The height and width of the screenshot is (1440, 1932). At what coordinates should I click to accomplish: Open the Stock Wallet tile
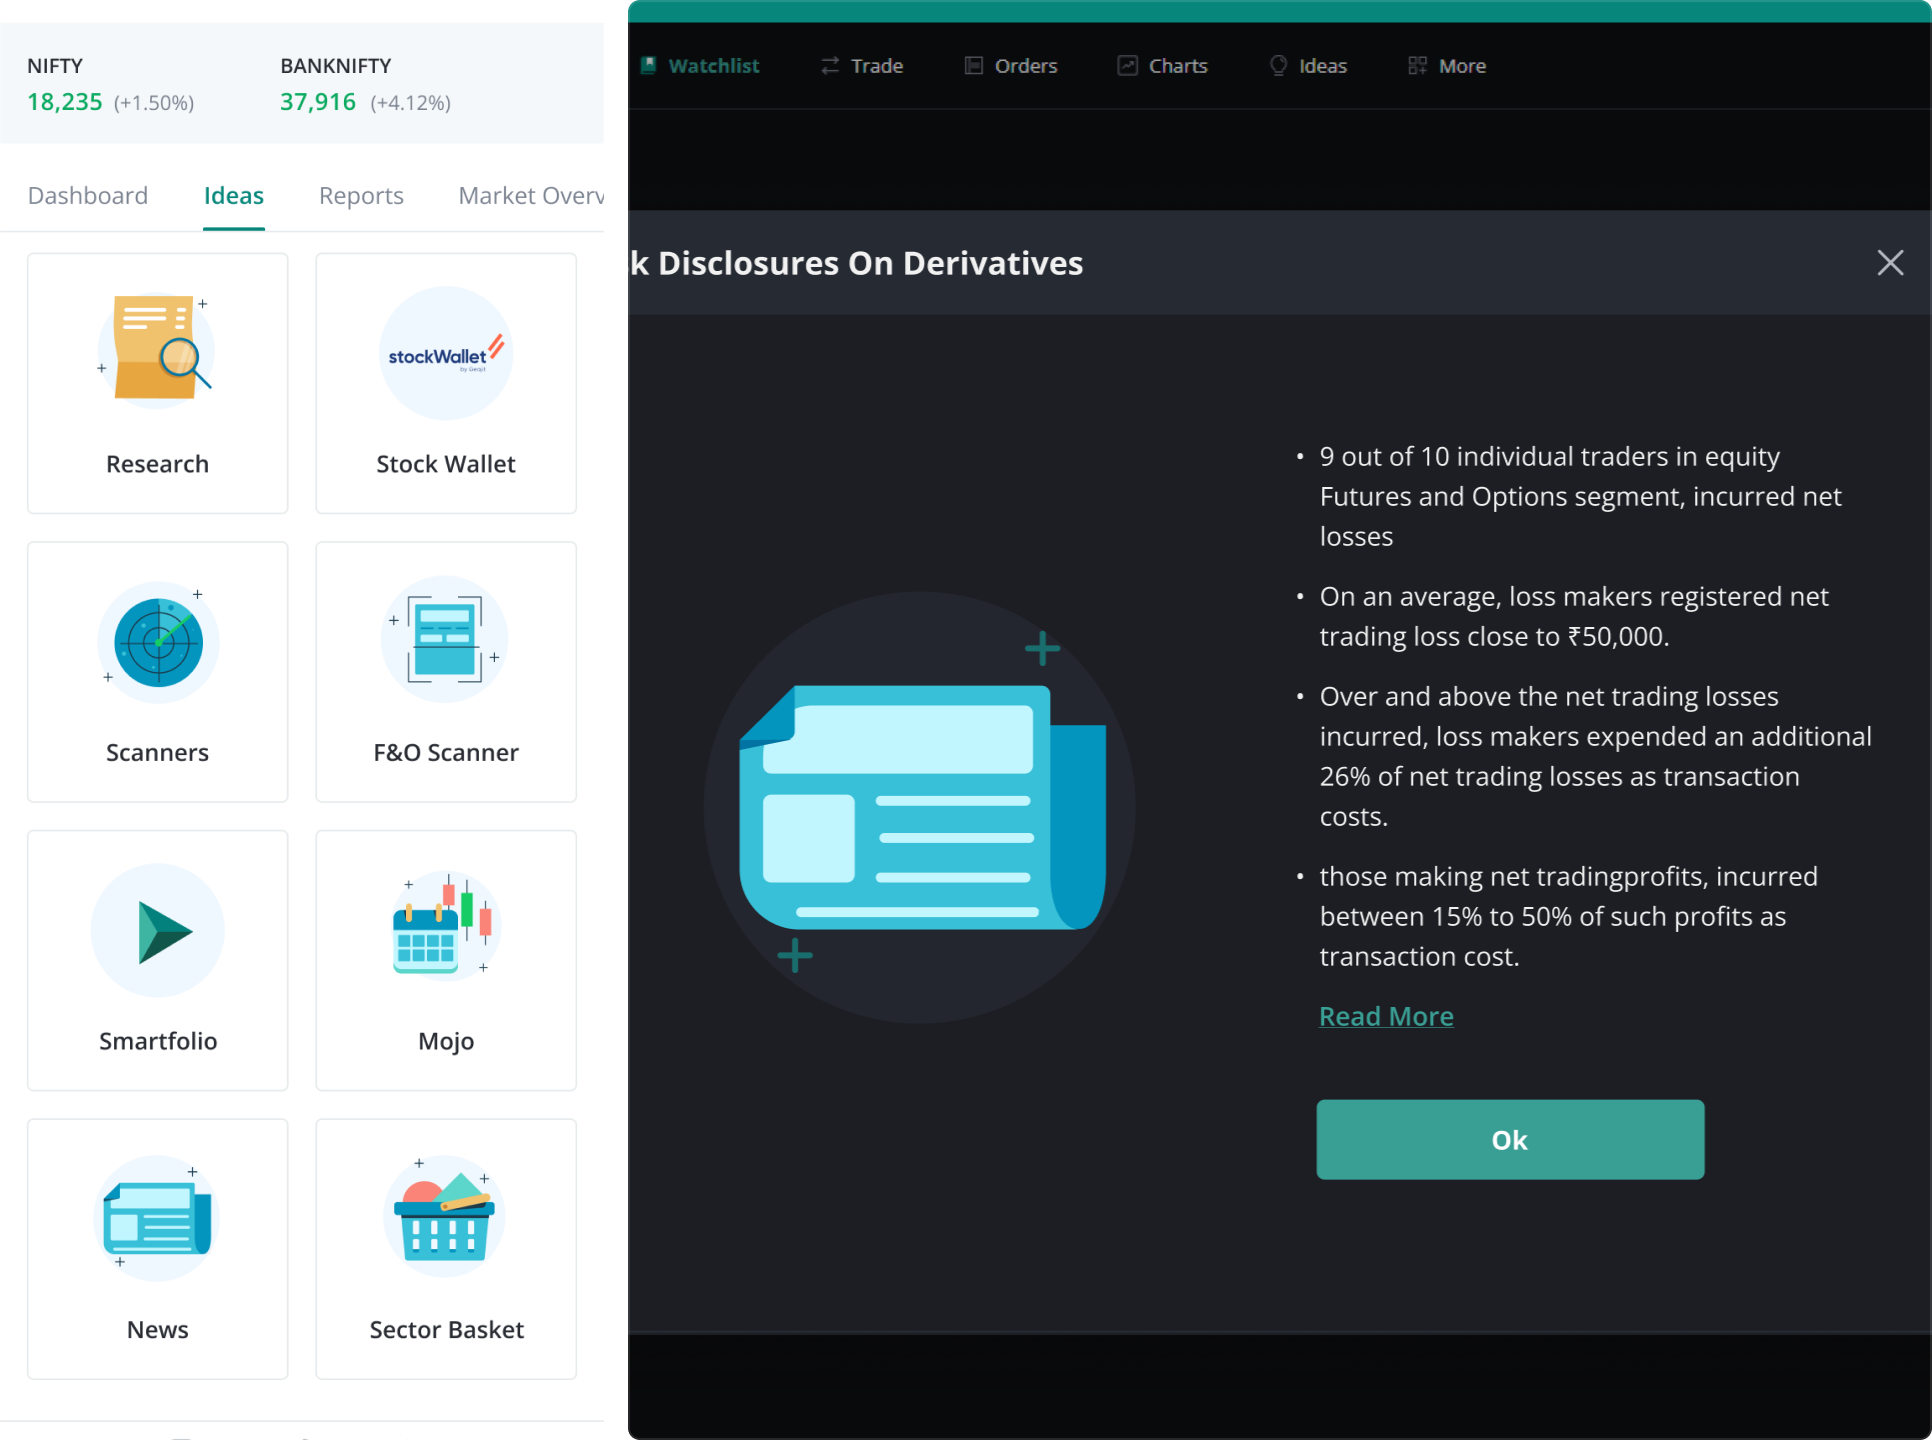446,383
